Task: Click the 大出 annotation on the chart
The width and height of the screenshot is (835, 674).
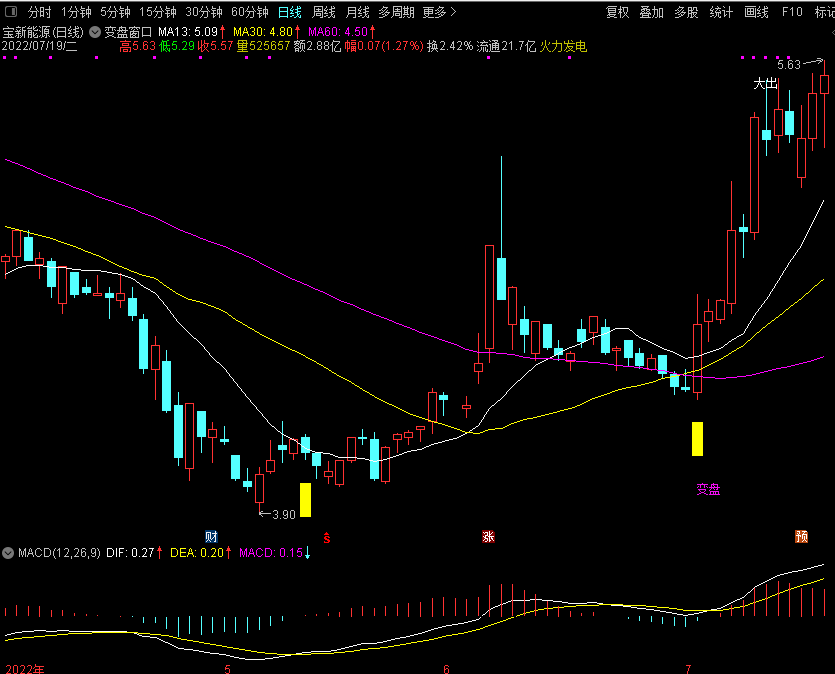Action: 765,84
